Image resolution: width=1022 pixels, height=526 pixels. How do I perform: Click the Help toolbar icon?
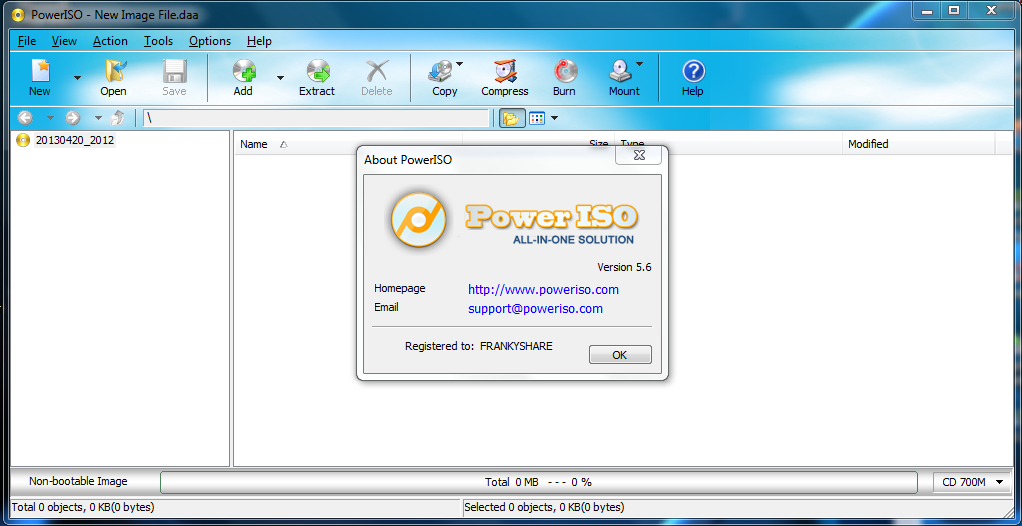coord(694,71)
